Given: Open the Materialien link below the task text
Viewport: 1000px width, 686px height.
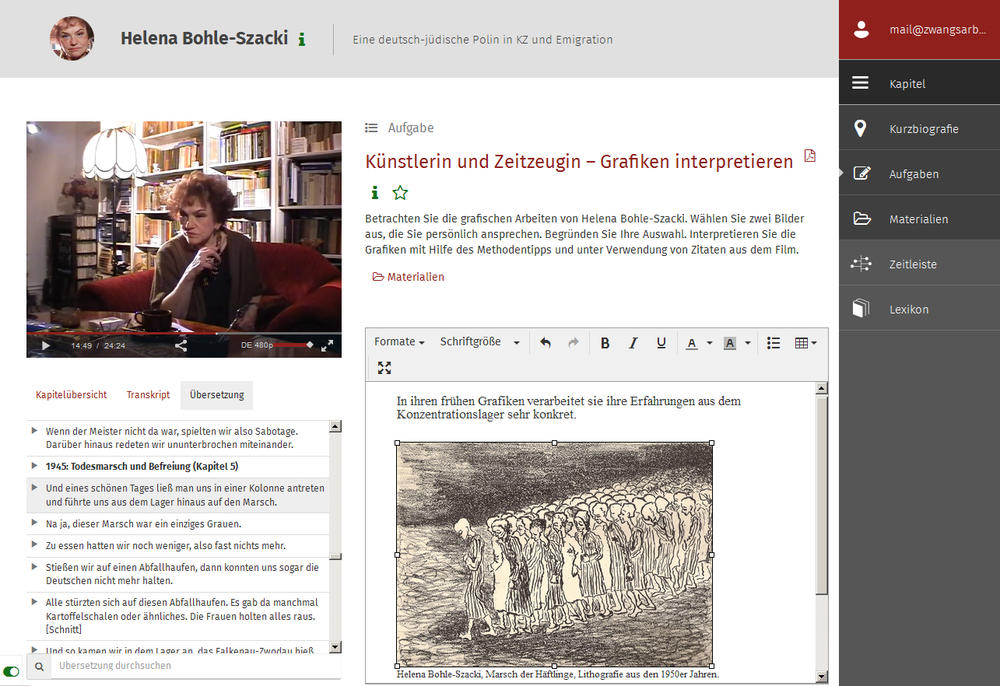Looking at the screenshot, I should tap(408, 277).
